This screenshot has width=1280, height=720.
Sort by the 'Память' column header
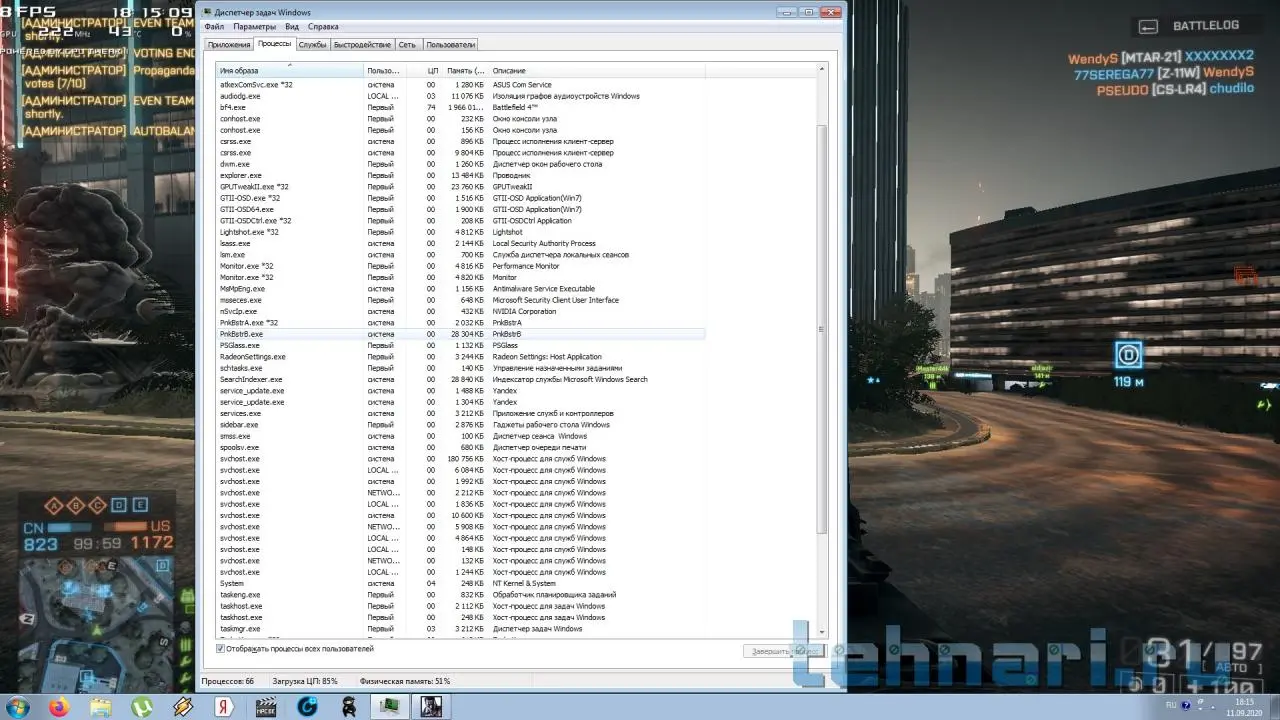tap(465, 71)
